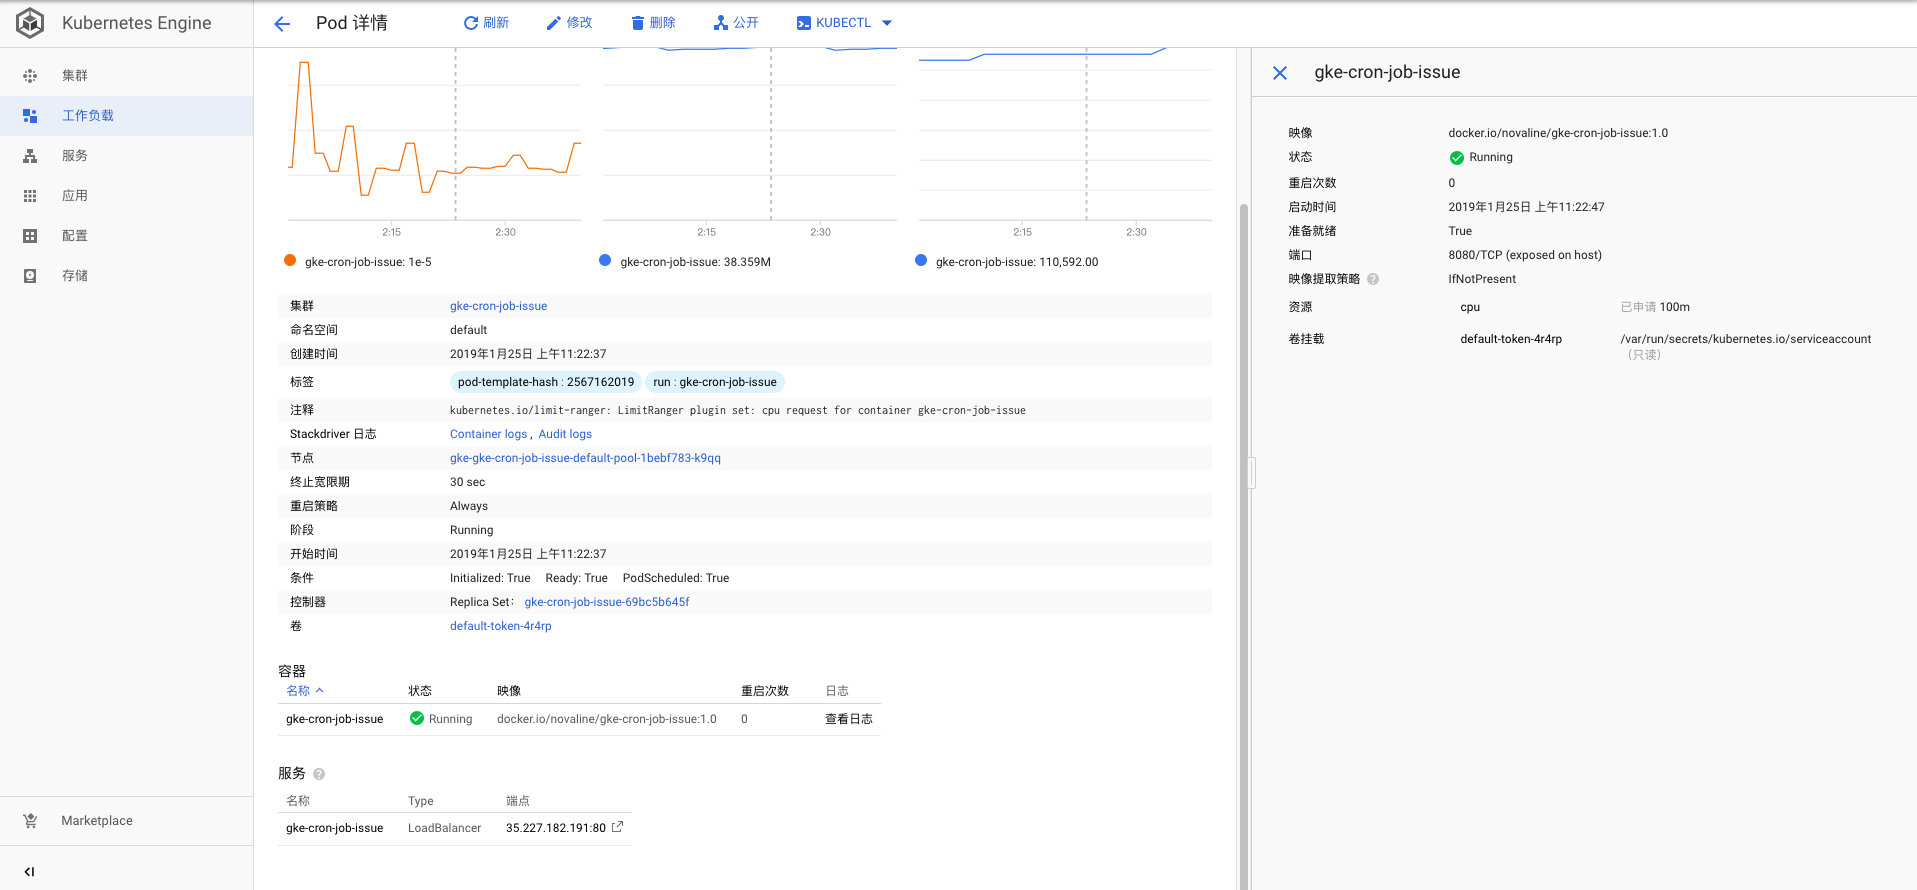This screenshot has width=1917, height=890.
Task: Open the gke-cron-job-issue cluster link
Action: 498,306
